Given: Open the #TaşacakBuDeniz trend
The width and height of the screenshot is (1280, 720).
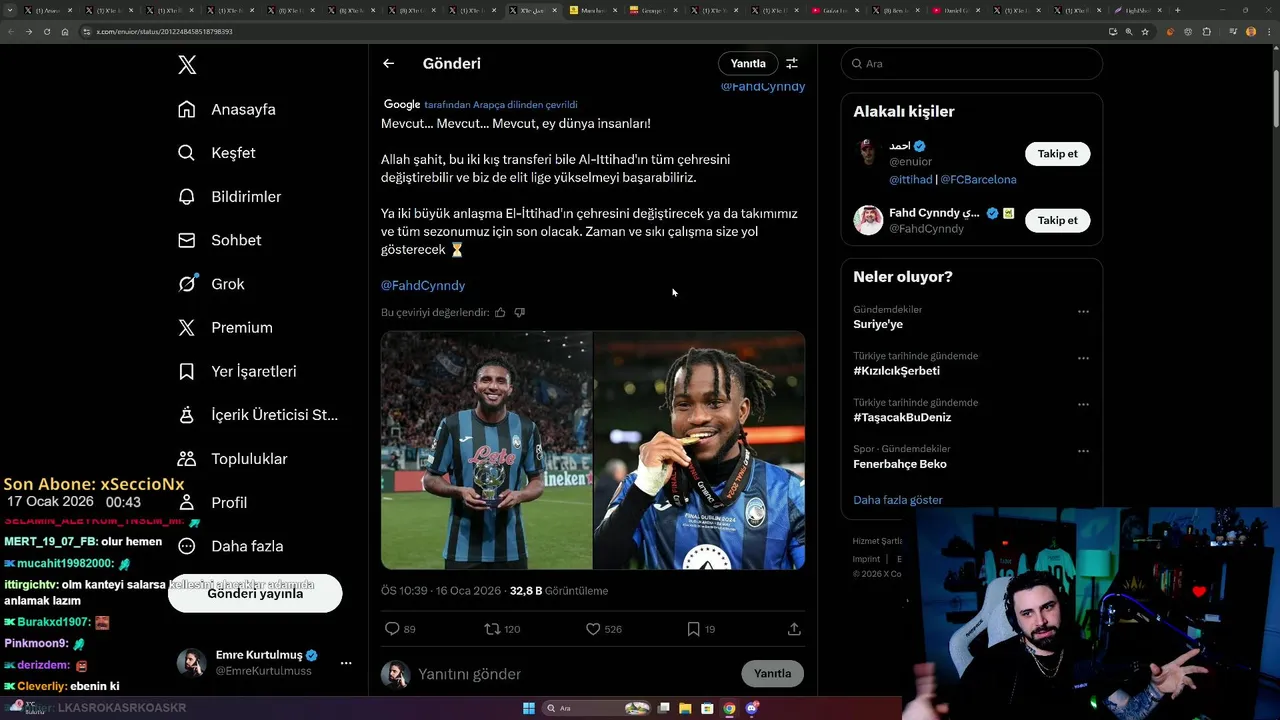Looking at the screenshot, I should pyautogui.click(x=902, y=418).
